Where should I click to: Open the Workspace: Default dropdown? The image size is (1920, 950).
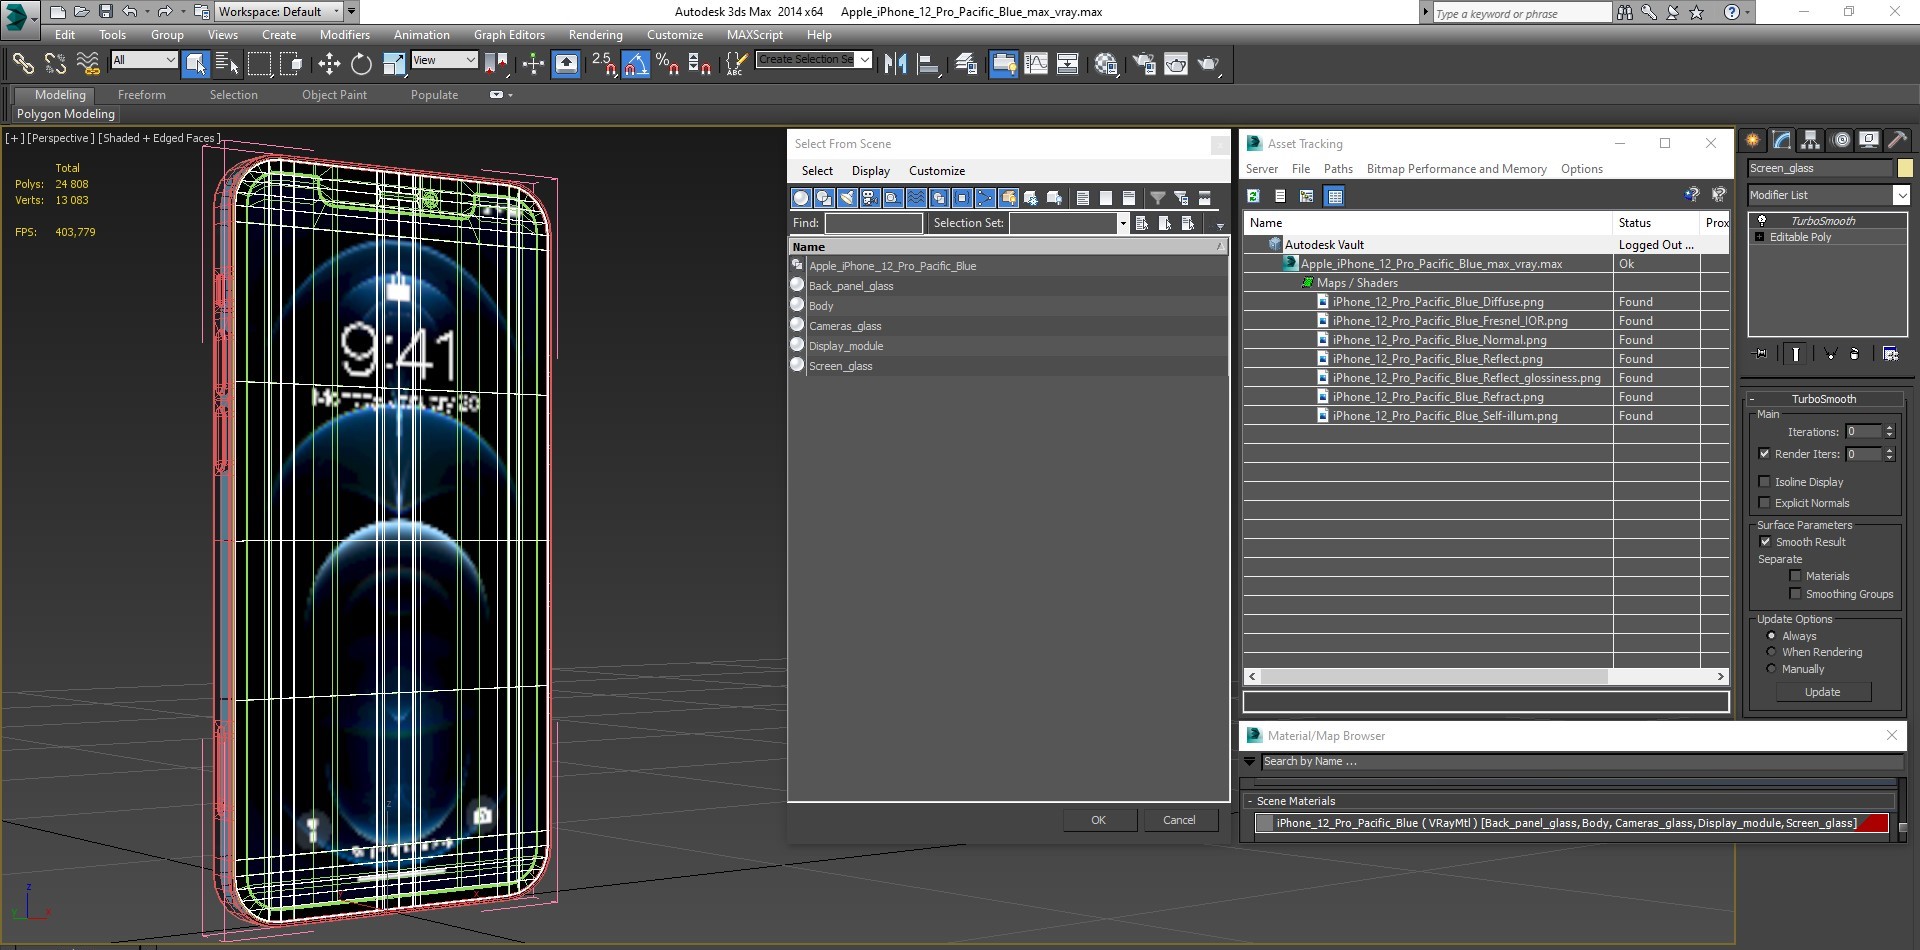tap(278, 12)
